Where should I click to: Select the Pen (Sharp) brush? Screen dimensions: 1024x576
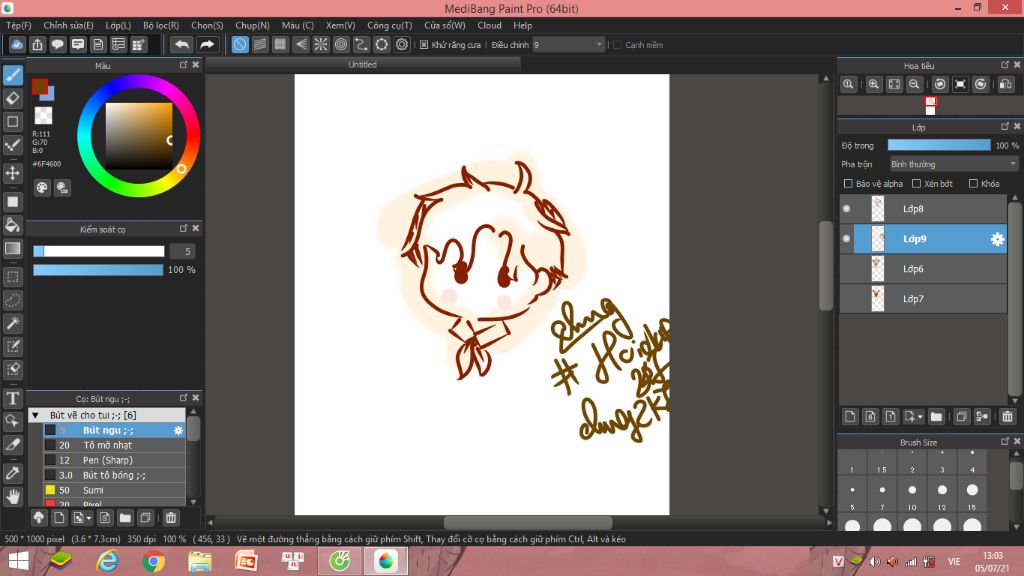[x=114, y=460]
